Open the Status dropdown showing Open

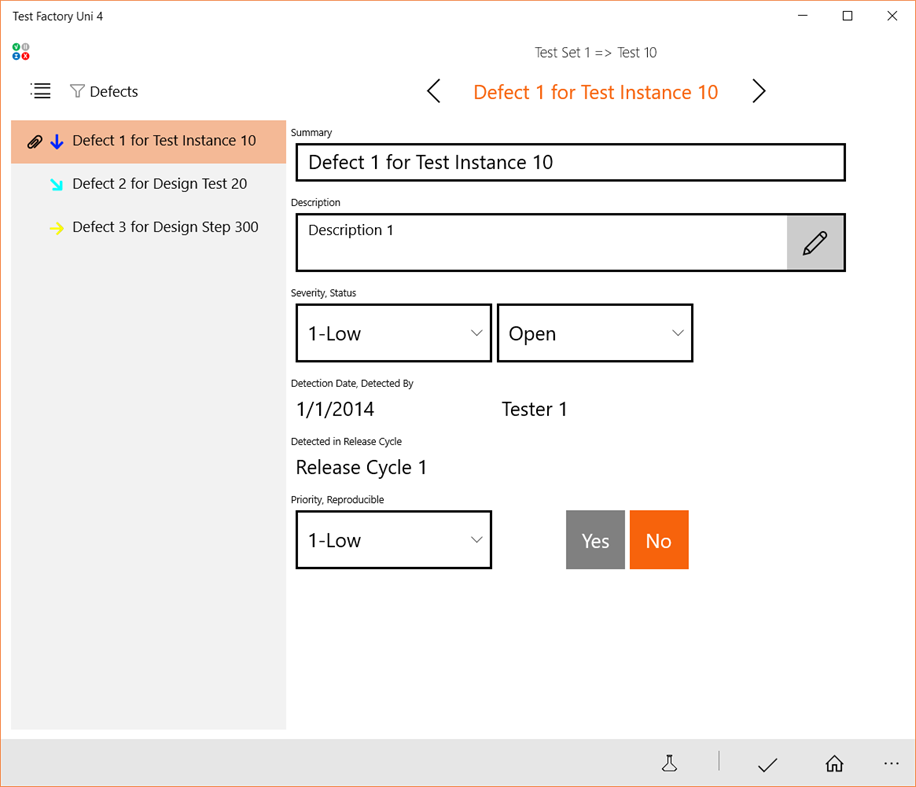595,333
